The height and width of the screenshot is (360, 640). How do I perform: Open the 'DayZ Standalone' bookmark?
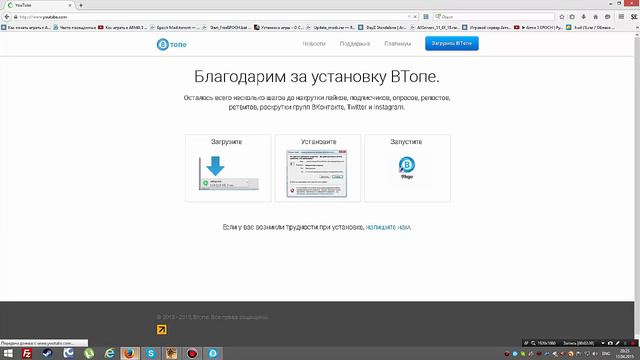pyautogui.click(x=383, y=27)
